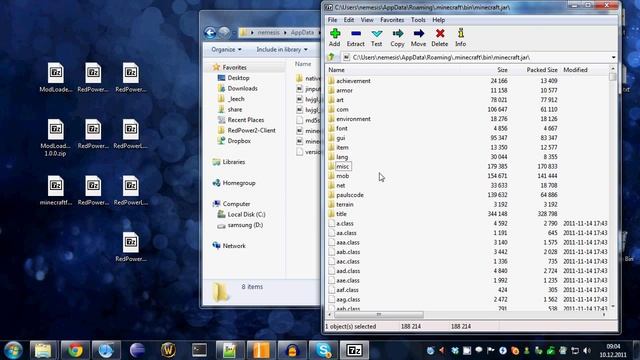Viewport: 640px width, 360px height.
Task: Select minecraftf... desktop archive
Action: point(56,190)
